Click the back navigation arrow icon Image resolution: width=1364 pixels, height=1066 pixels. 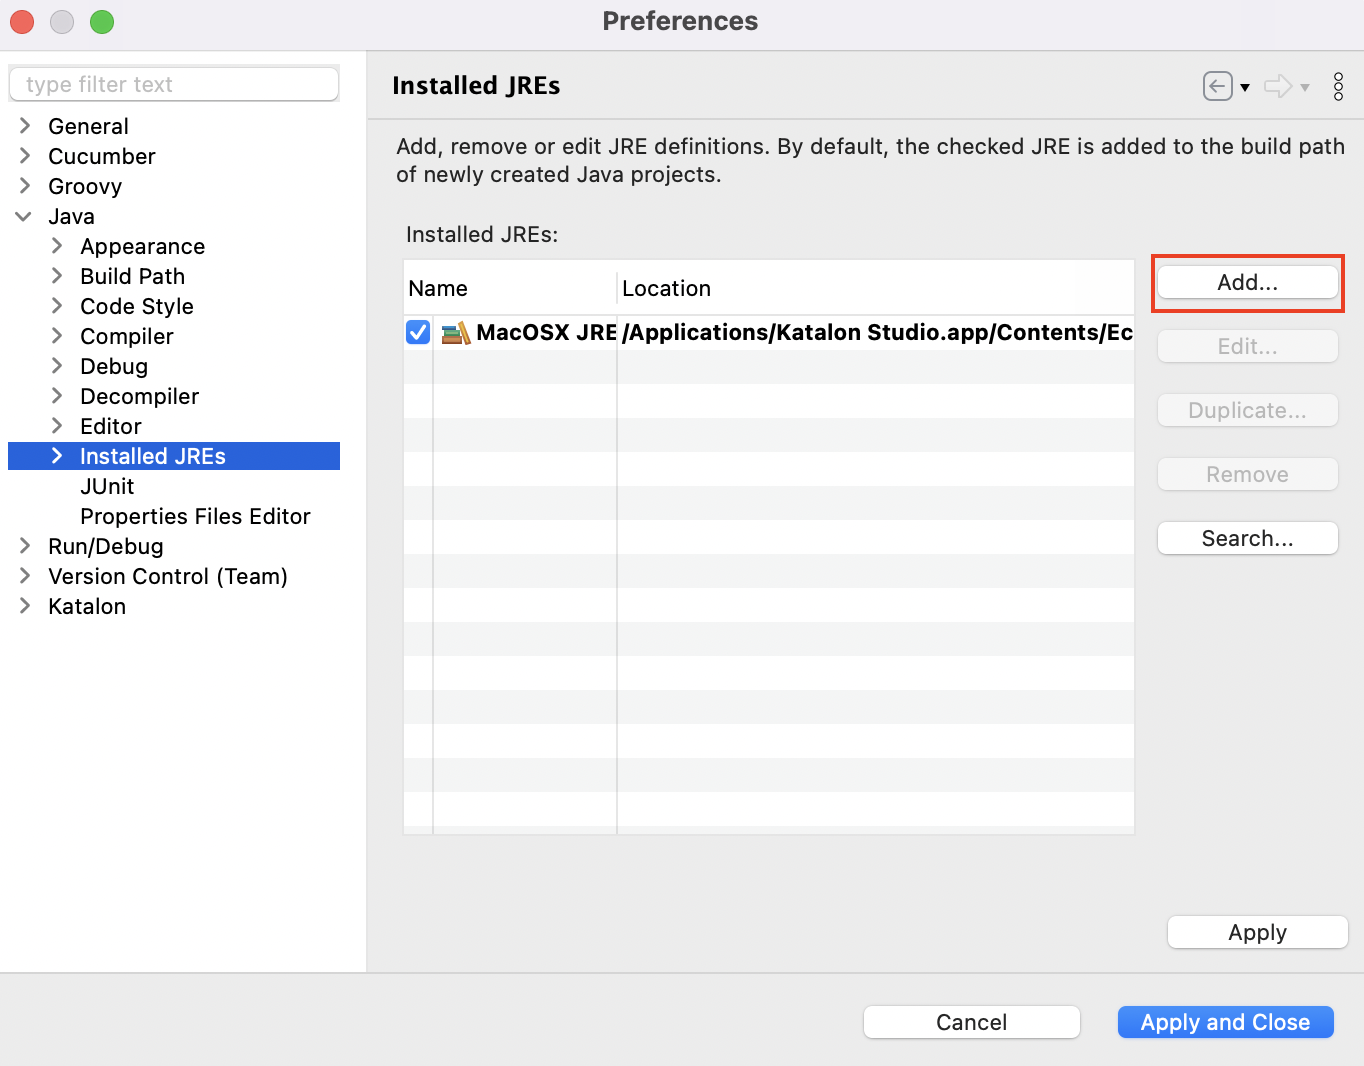1217,87
